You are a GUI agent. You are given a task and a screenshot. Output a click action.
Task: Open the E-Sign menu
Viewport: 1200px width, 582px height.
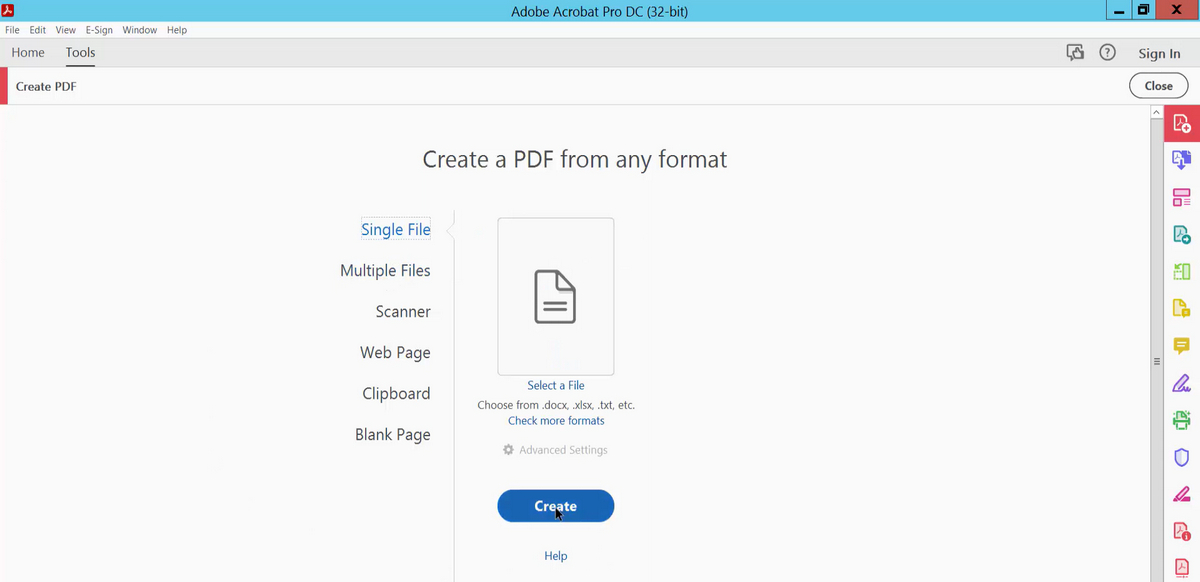(x=99, y=30)
